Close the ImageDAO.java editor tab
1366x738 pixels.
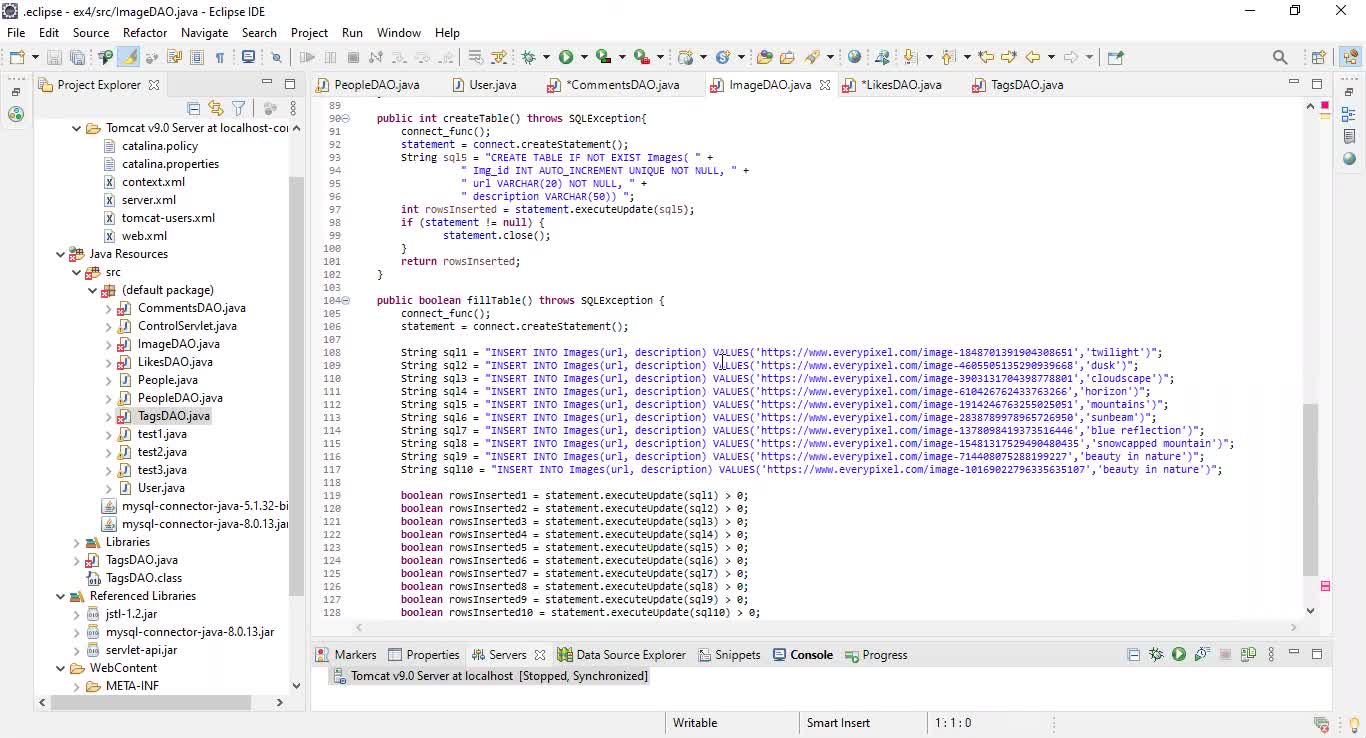tap(825, 85)
